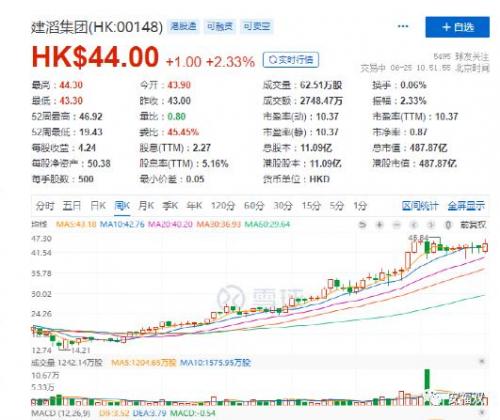Image resolution: width=500 pixels, height=420 pixels.
Task: Click the reset/undo chart icon
Action: (362, 225)
